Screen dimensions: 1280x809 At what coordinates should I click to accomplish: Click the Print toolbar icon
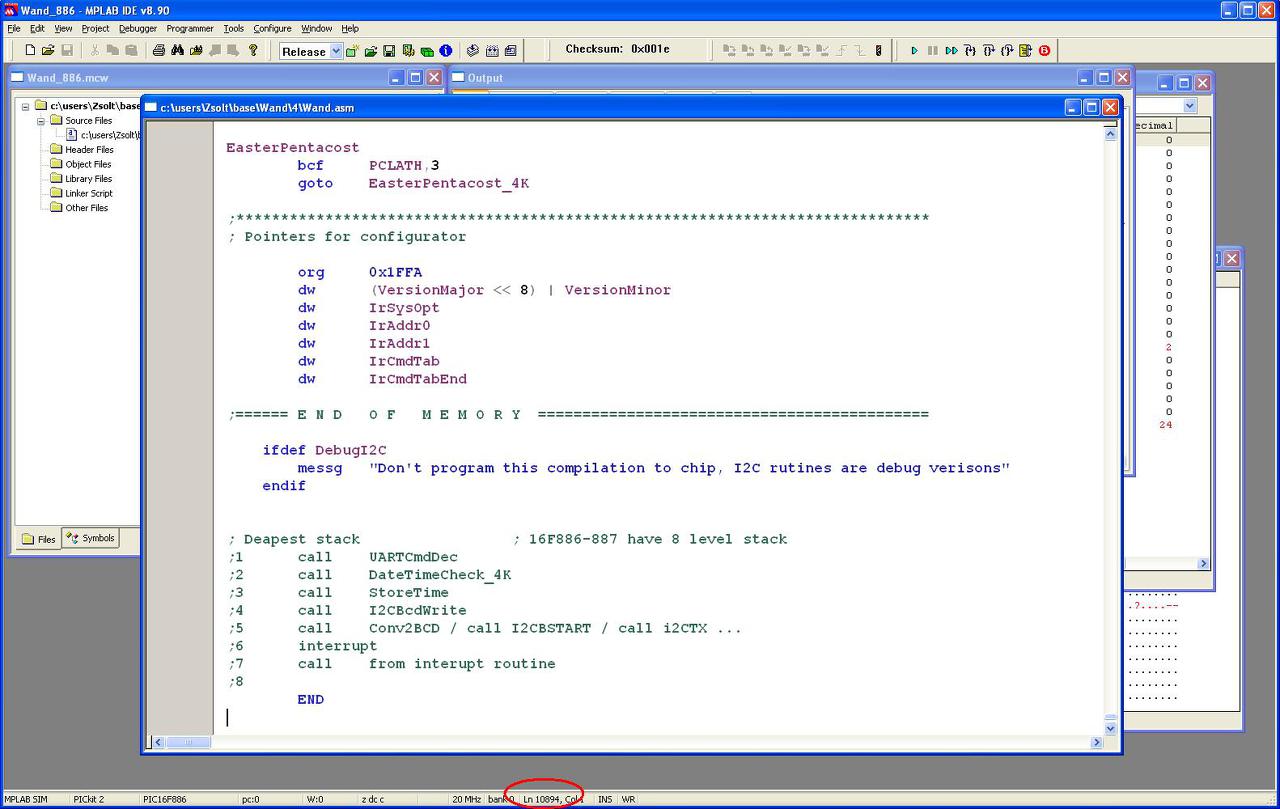pos(158,50)
